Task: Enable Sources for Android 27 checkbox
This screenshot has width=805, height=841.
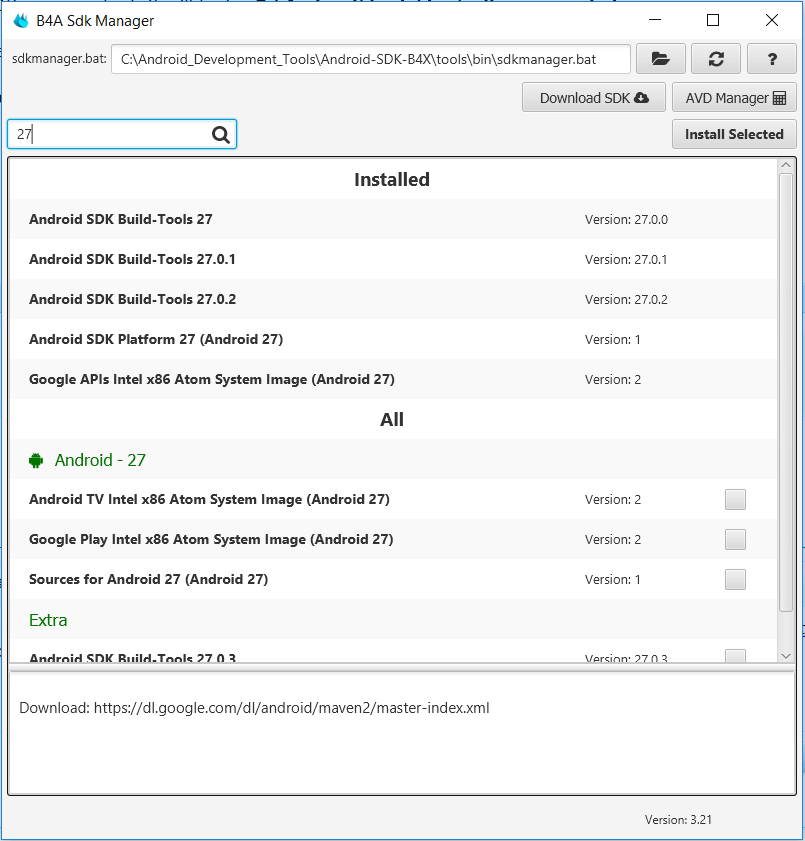Action: tap(735, 579)
